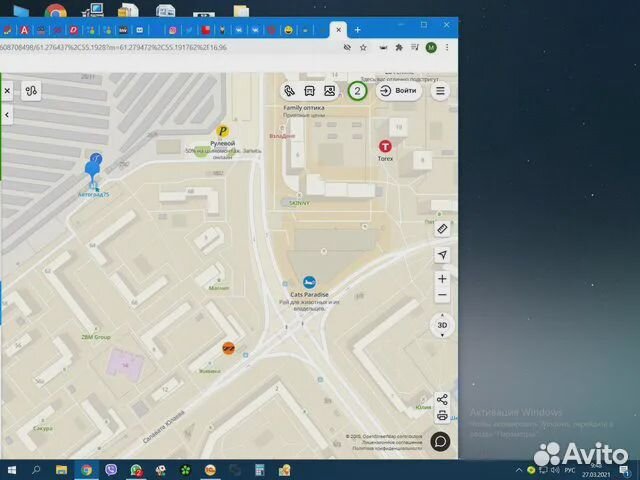Open the route builder icon
The image size is (640, 480).
(32, 91)
